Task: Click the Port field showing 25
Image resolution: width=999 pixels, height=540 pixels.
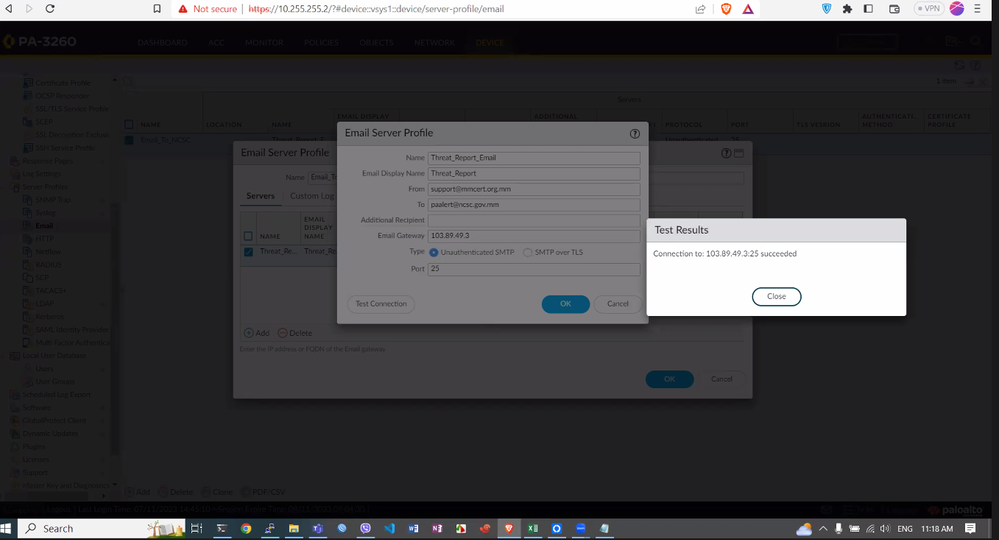Action: [x=534, y=269]
